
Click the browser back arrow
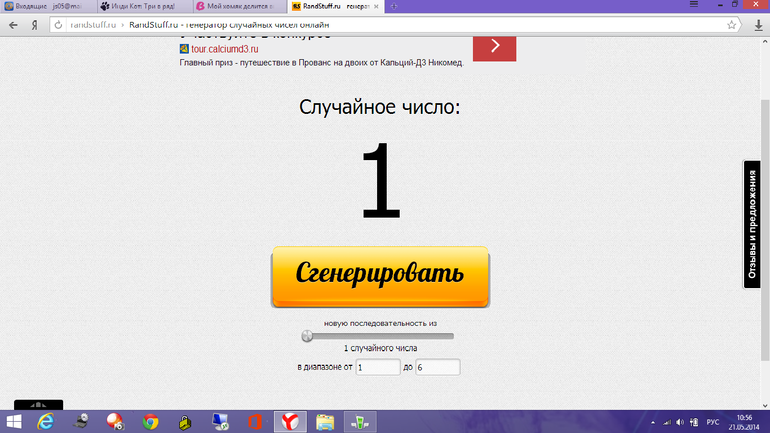14,25
